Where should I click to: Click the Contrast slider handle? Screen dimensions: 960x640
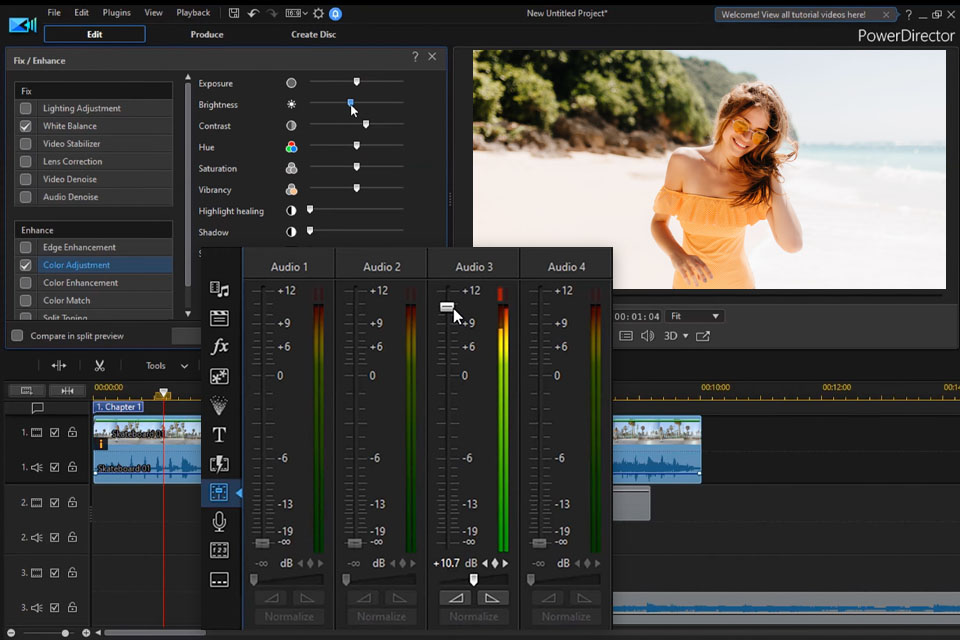coord(366,124)
